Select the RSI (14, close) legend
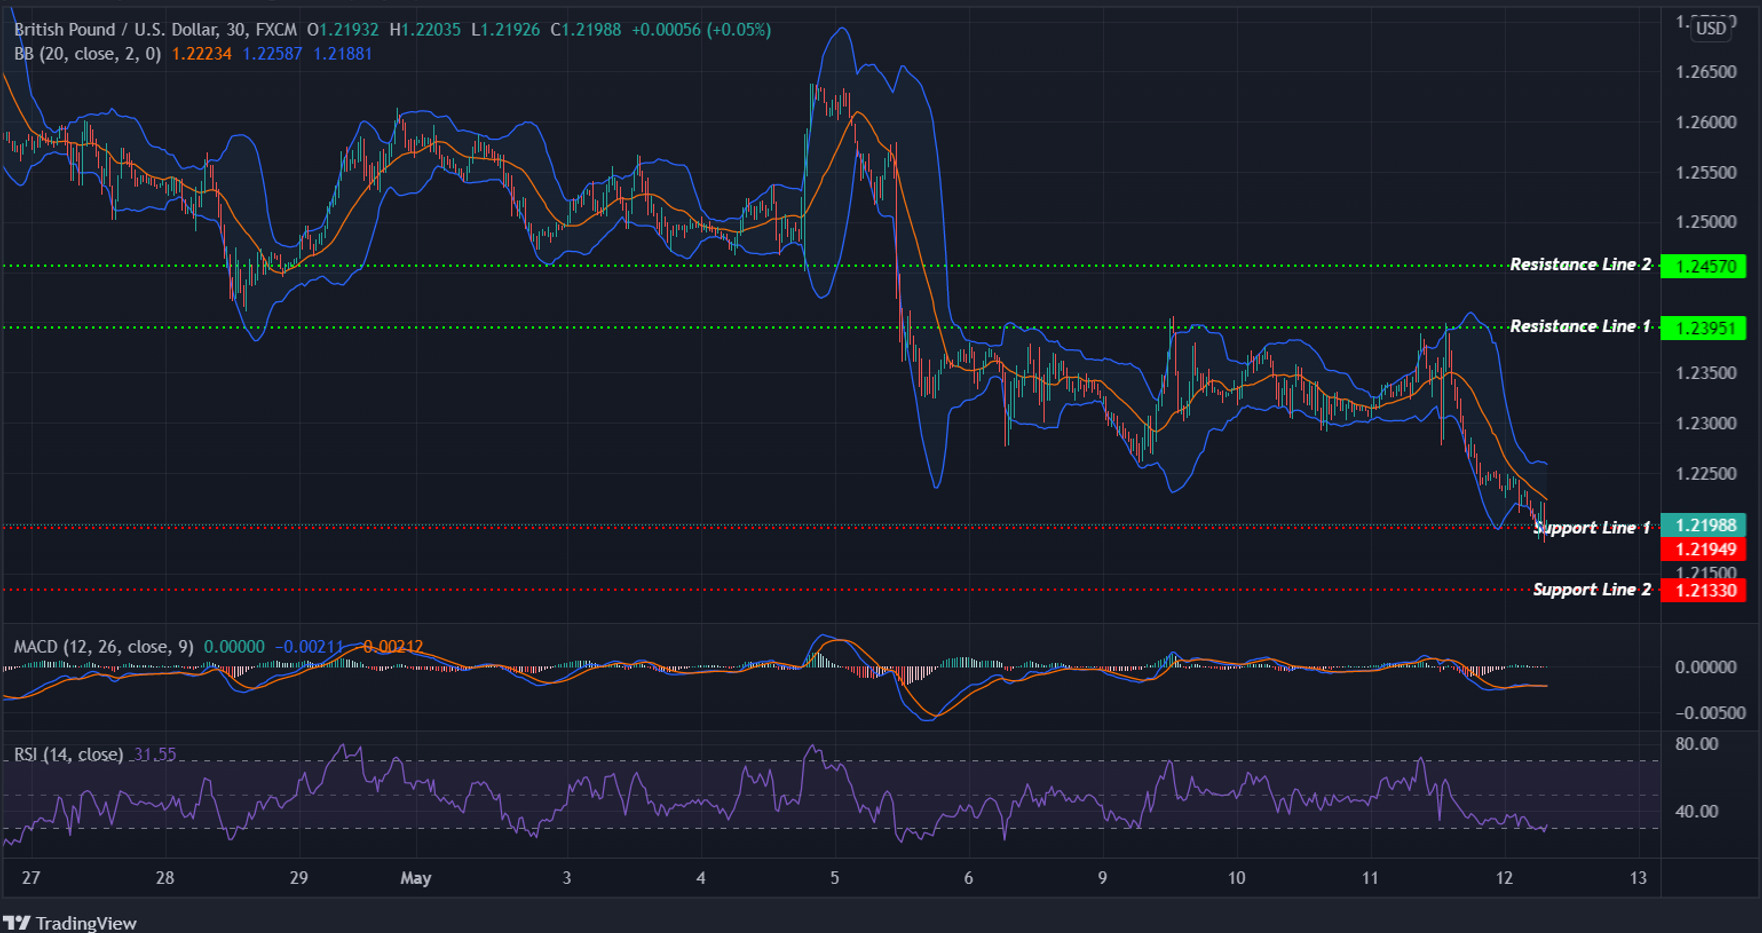Viewport: 1762px width, 933px height. click(67, 754)
